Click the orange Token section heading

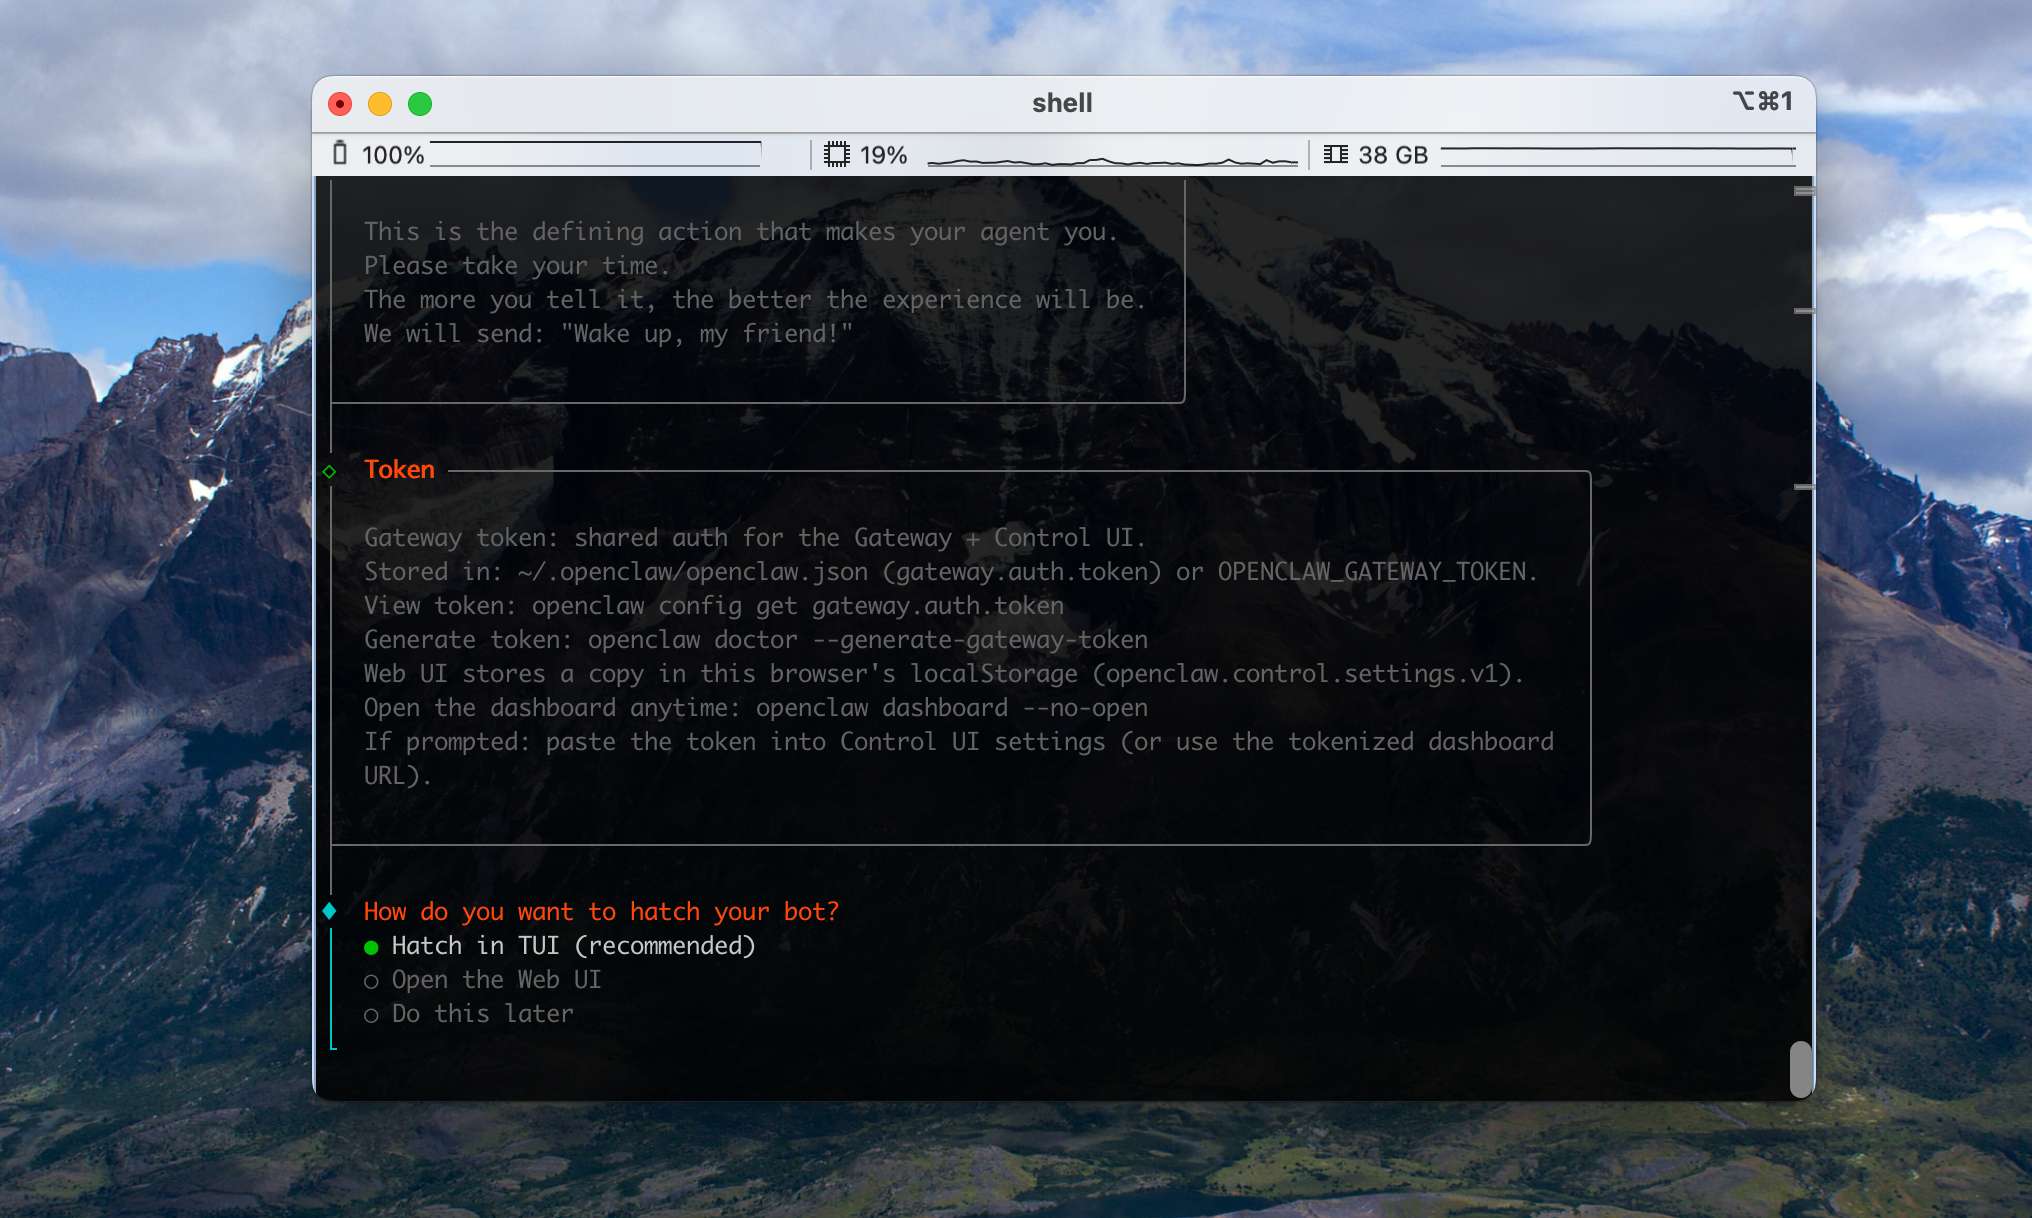click(400, 470)
